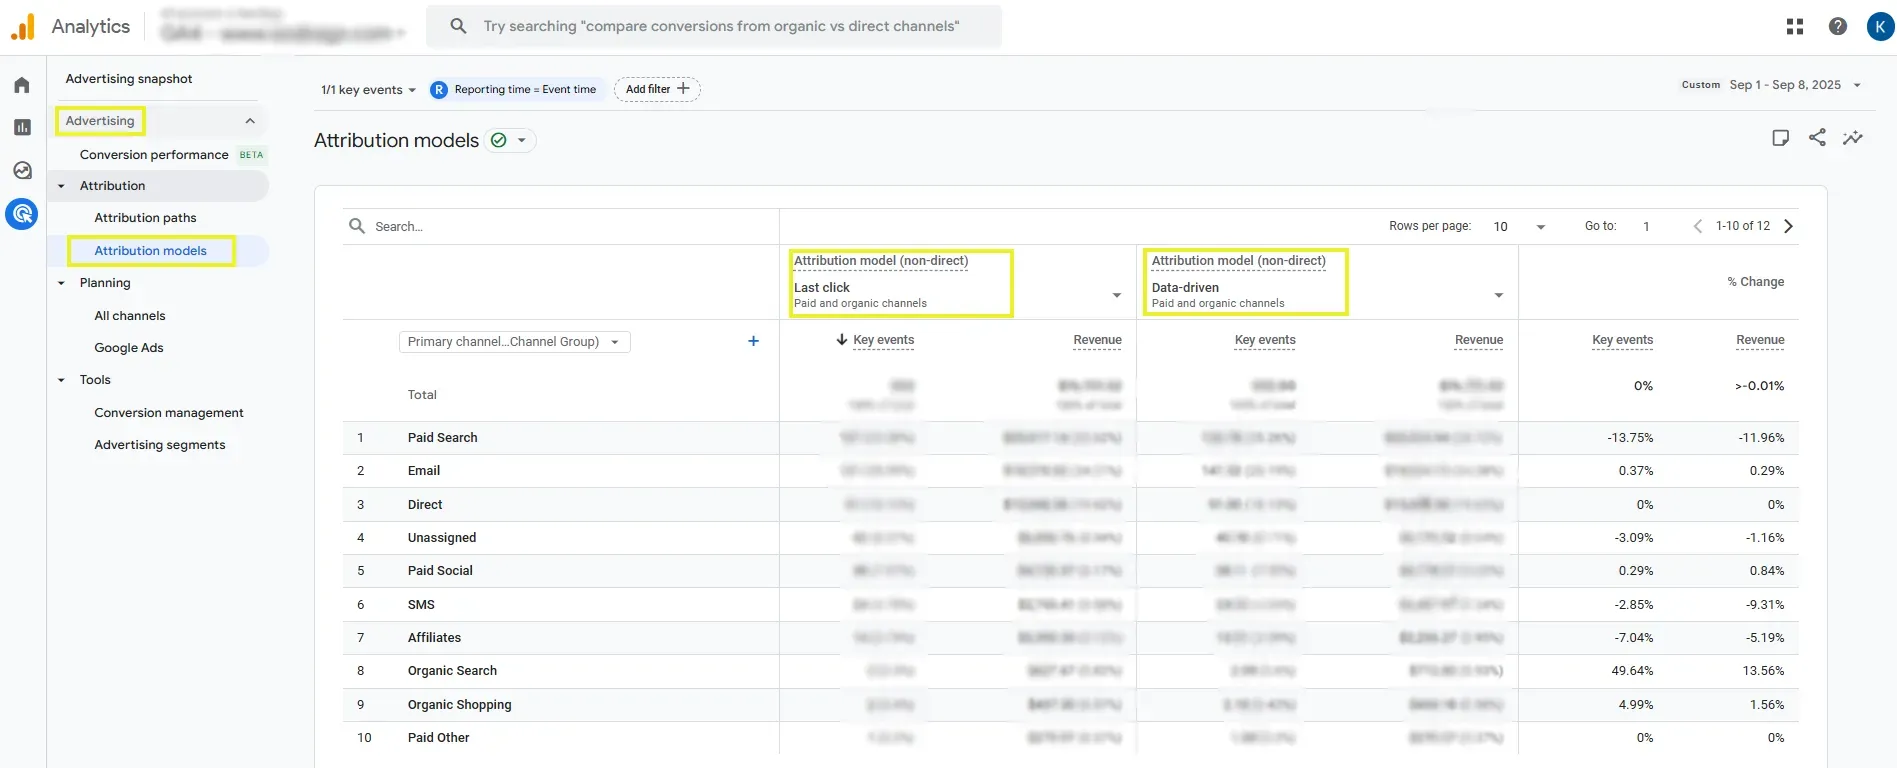Click the Organic Shopping row label
The image size is (1897, 768).
(x=459, y=705)
